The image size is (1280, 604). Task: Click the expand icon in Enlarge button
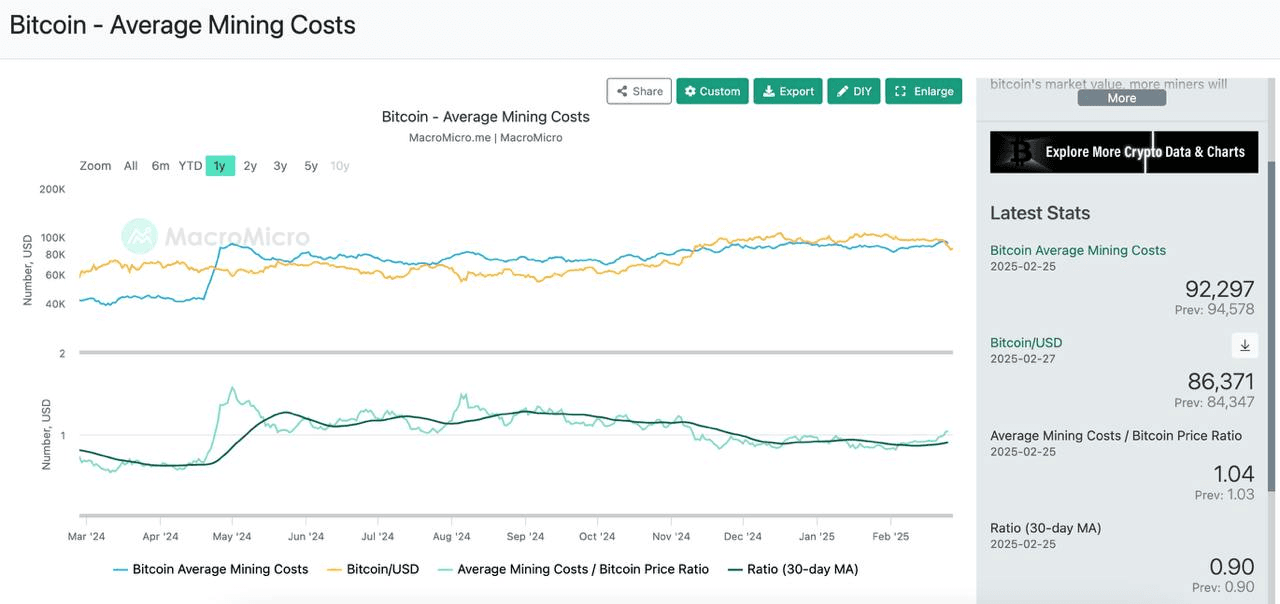[x=900, y=91]
